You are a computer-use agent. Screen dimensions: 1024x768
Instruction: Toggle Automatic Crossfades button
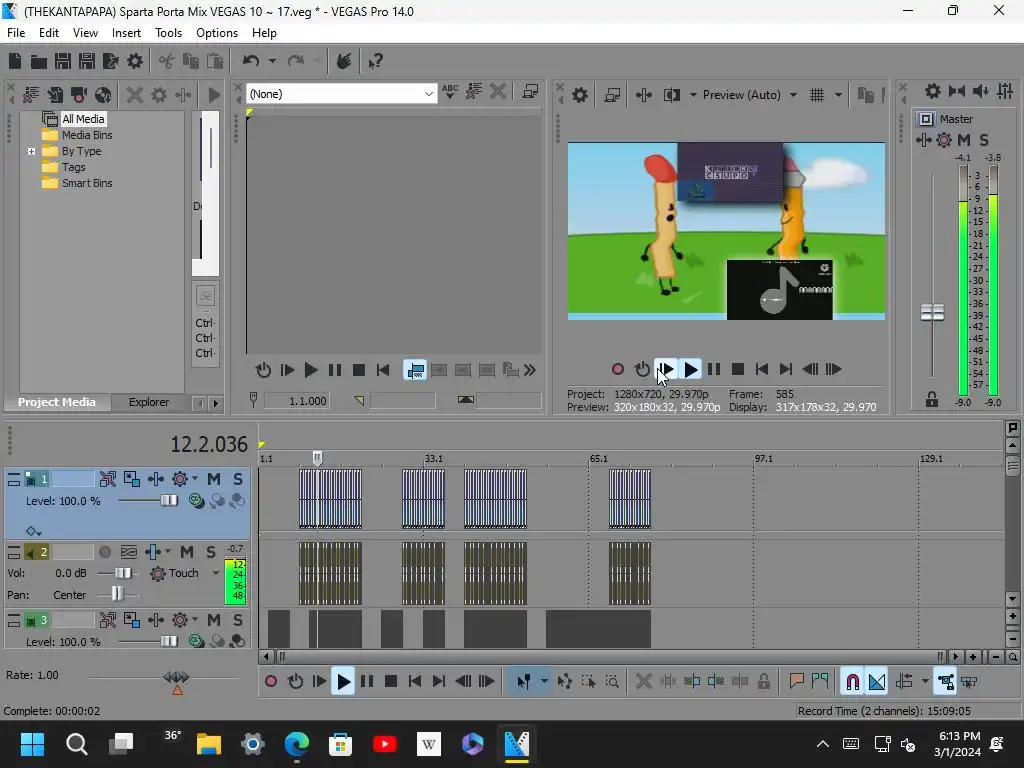point(876,682)
